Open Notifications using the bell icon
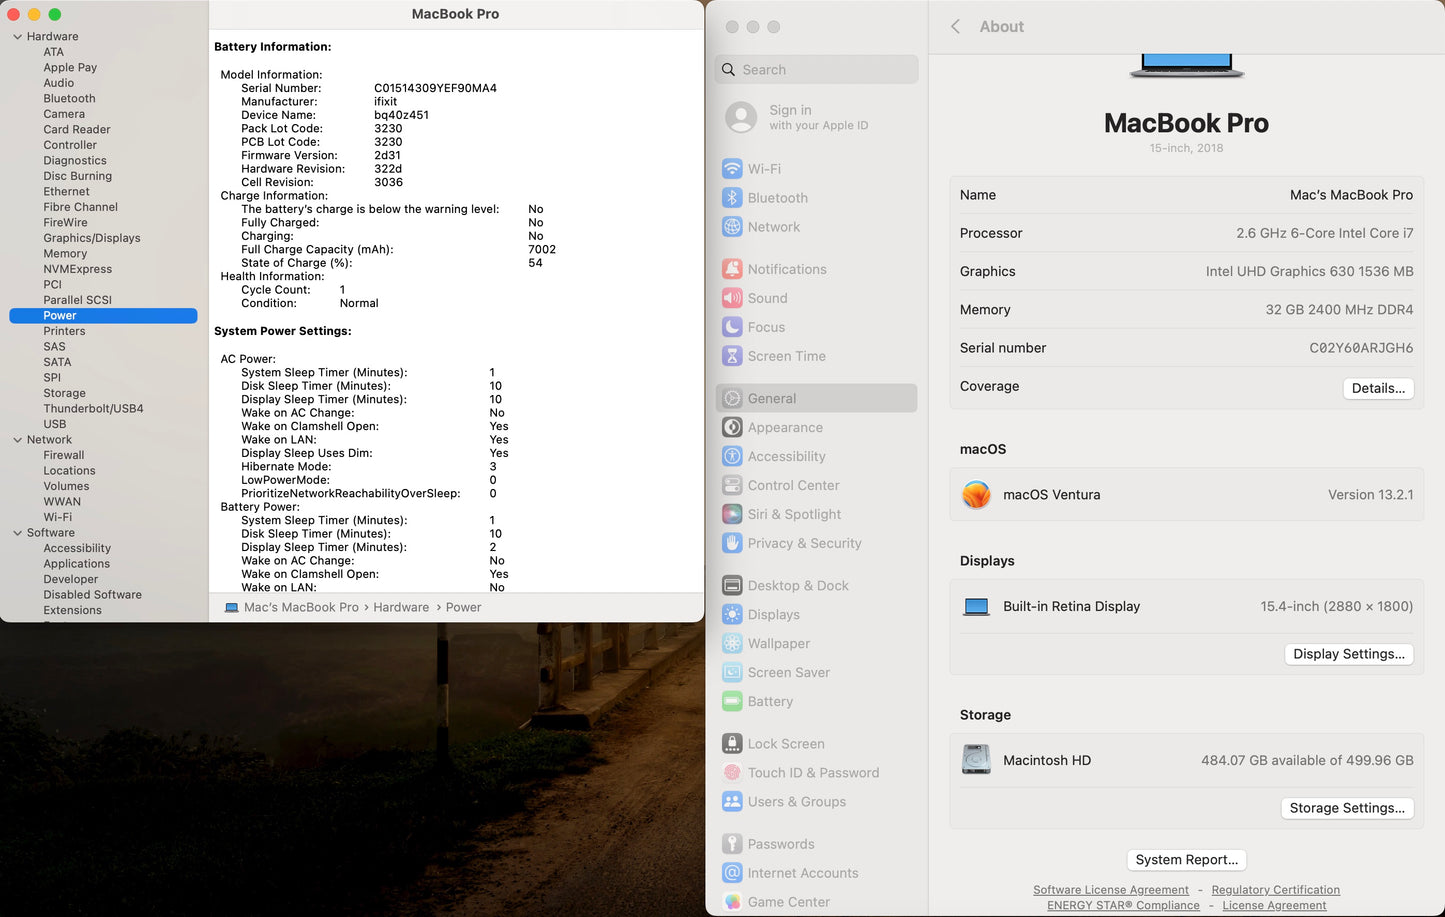The image size is (1445, 917). [732, 269]
